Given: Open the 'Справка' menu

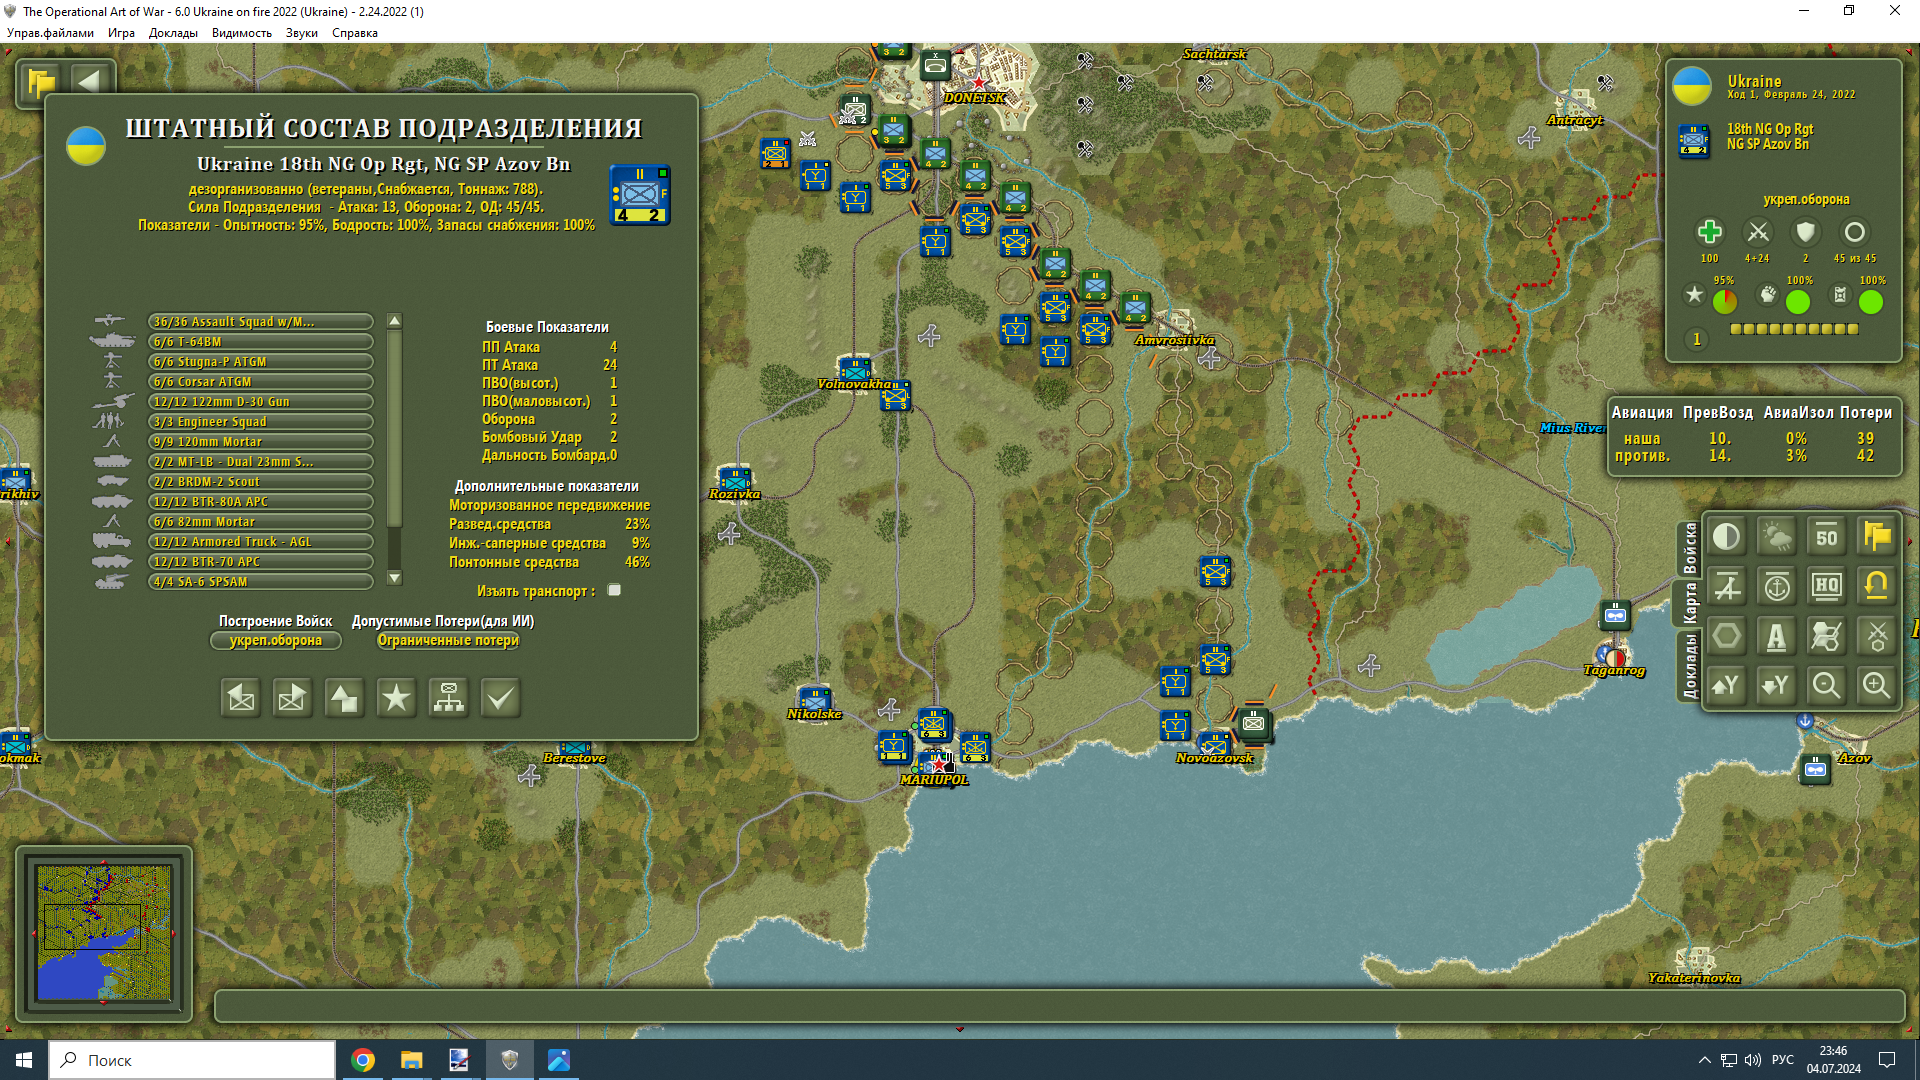Looking at the screenshot, I should pyautogui.click(x=355, y=33).
